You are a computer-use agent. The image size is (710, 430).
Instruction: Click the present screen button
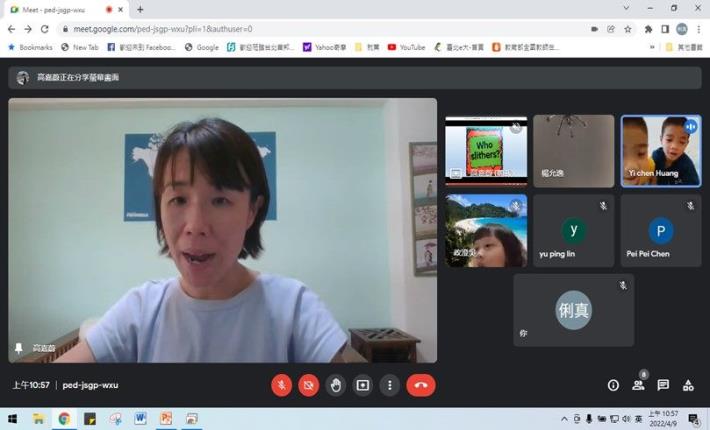click(x=363, y=385)
